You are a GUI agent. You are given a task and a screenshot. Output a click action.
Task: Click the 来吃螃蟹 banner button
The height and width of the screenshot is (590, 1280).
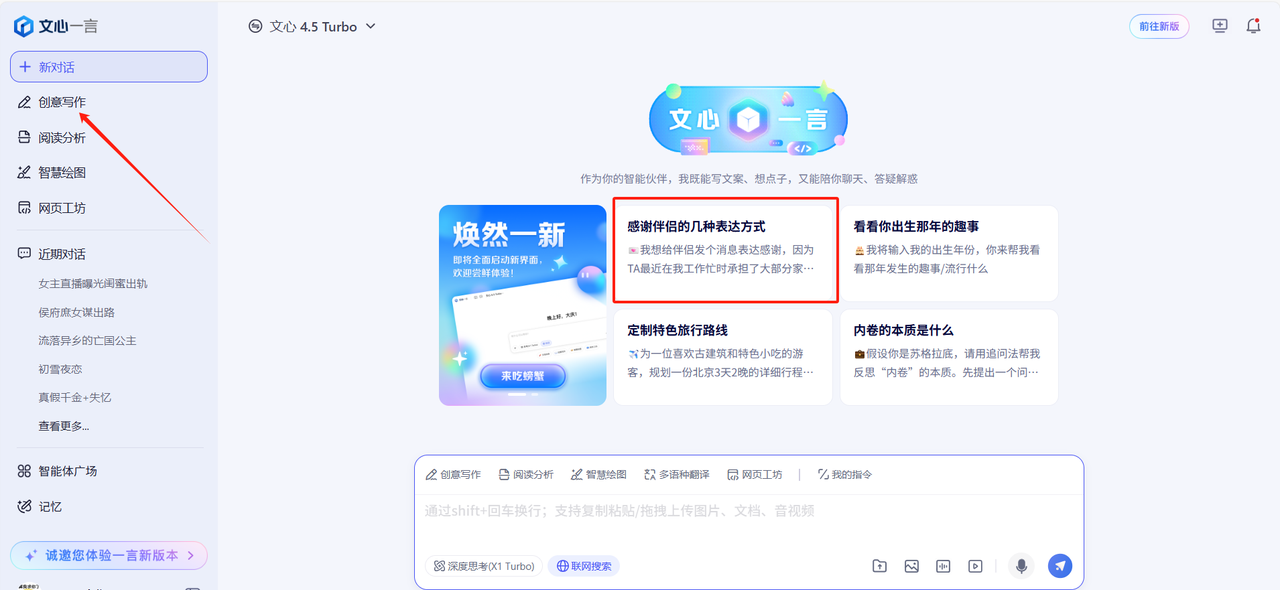pyautogui.click(x=522, y=376)
